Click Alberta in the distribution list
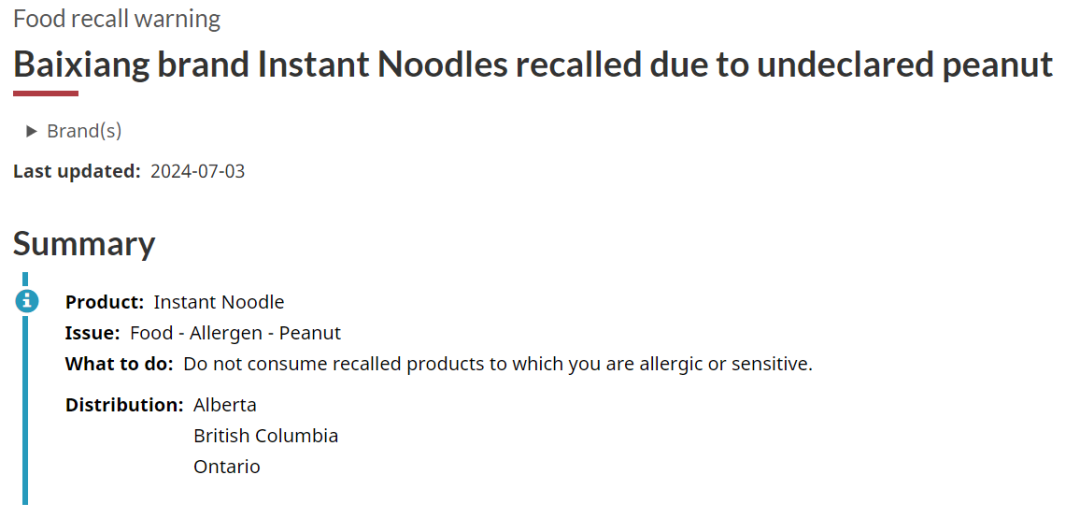Image resolution: width=1080 pixels, height=518 pixels. click(x=225, y=405)
